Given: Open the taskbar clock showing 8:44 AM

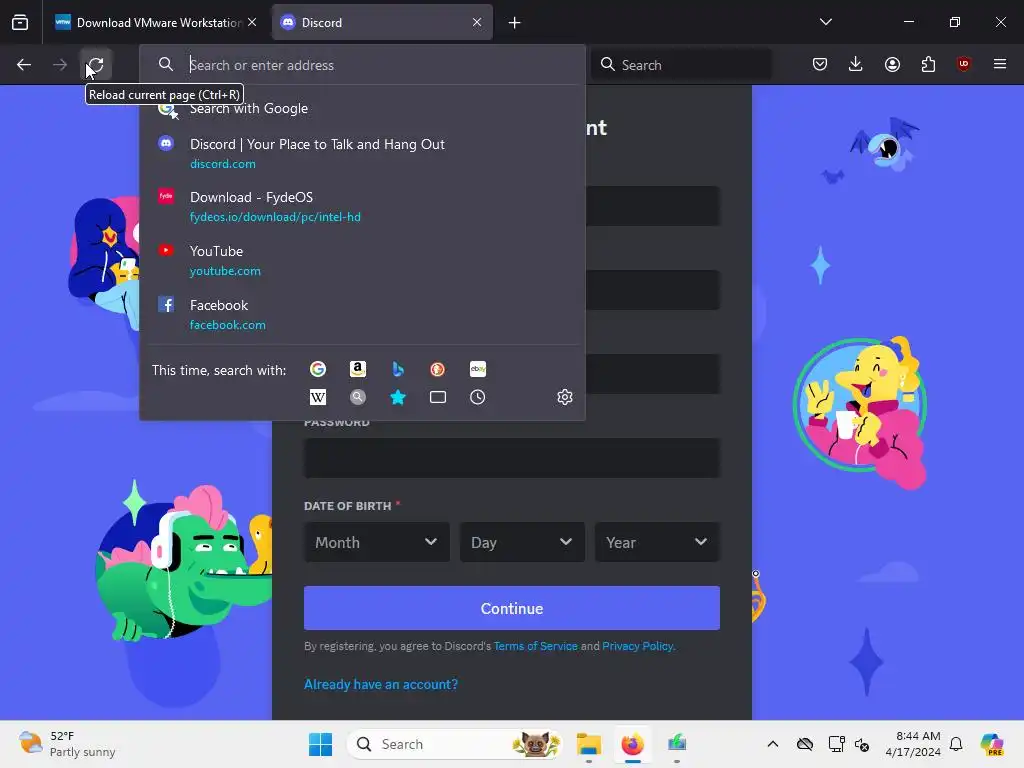Looking at the screenshot, I should (x=912, y=744).
